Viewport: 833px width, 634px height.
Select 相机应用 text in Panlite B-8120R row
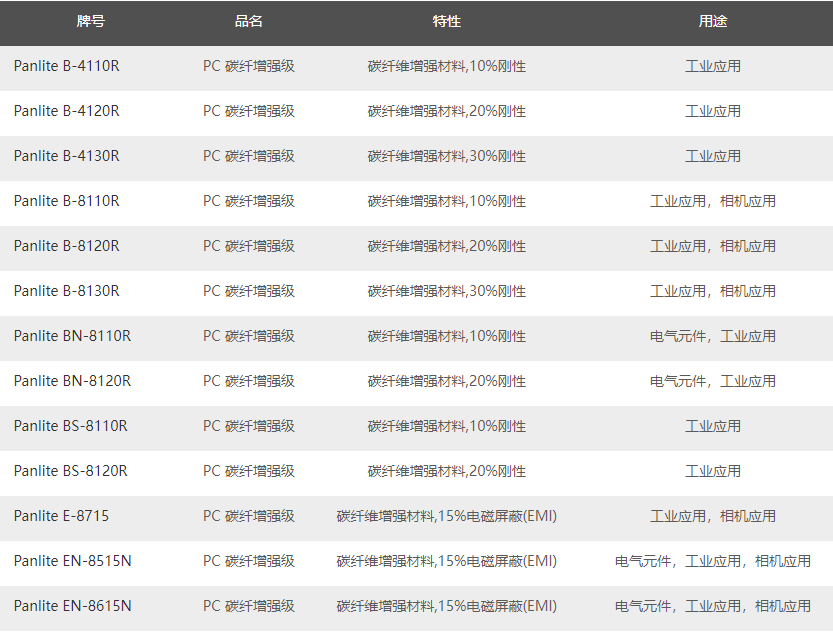[748, 246]
